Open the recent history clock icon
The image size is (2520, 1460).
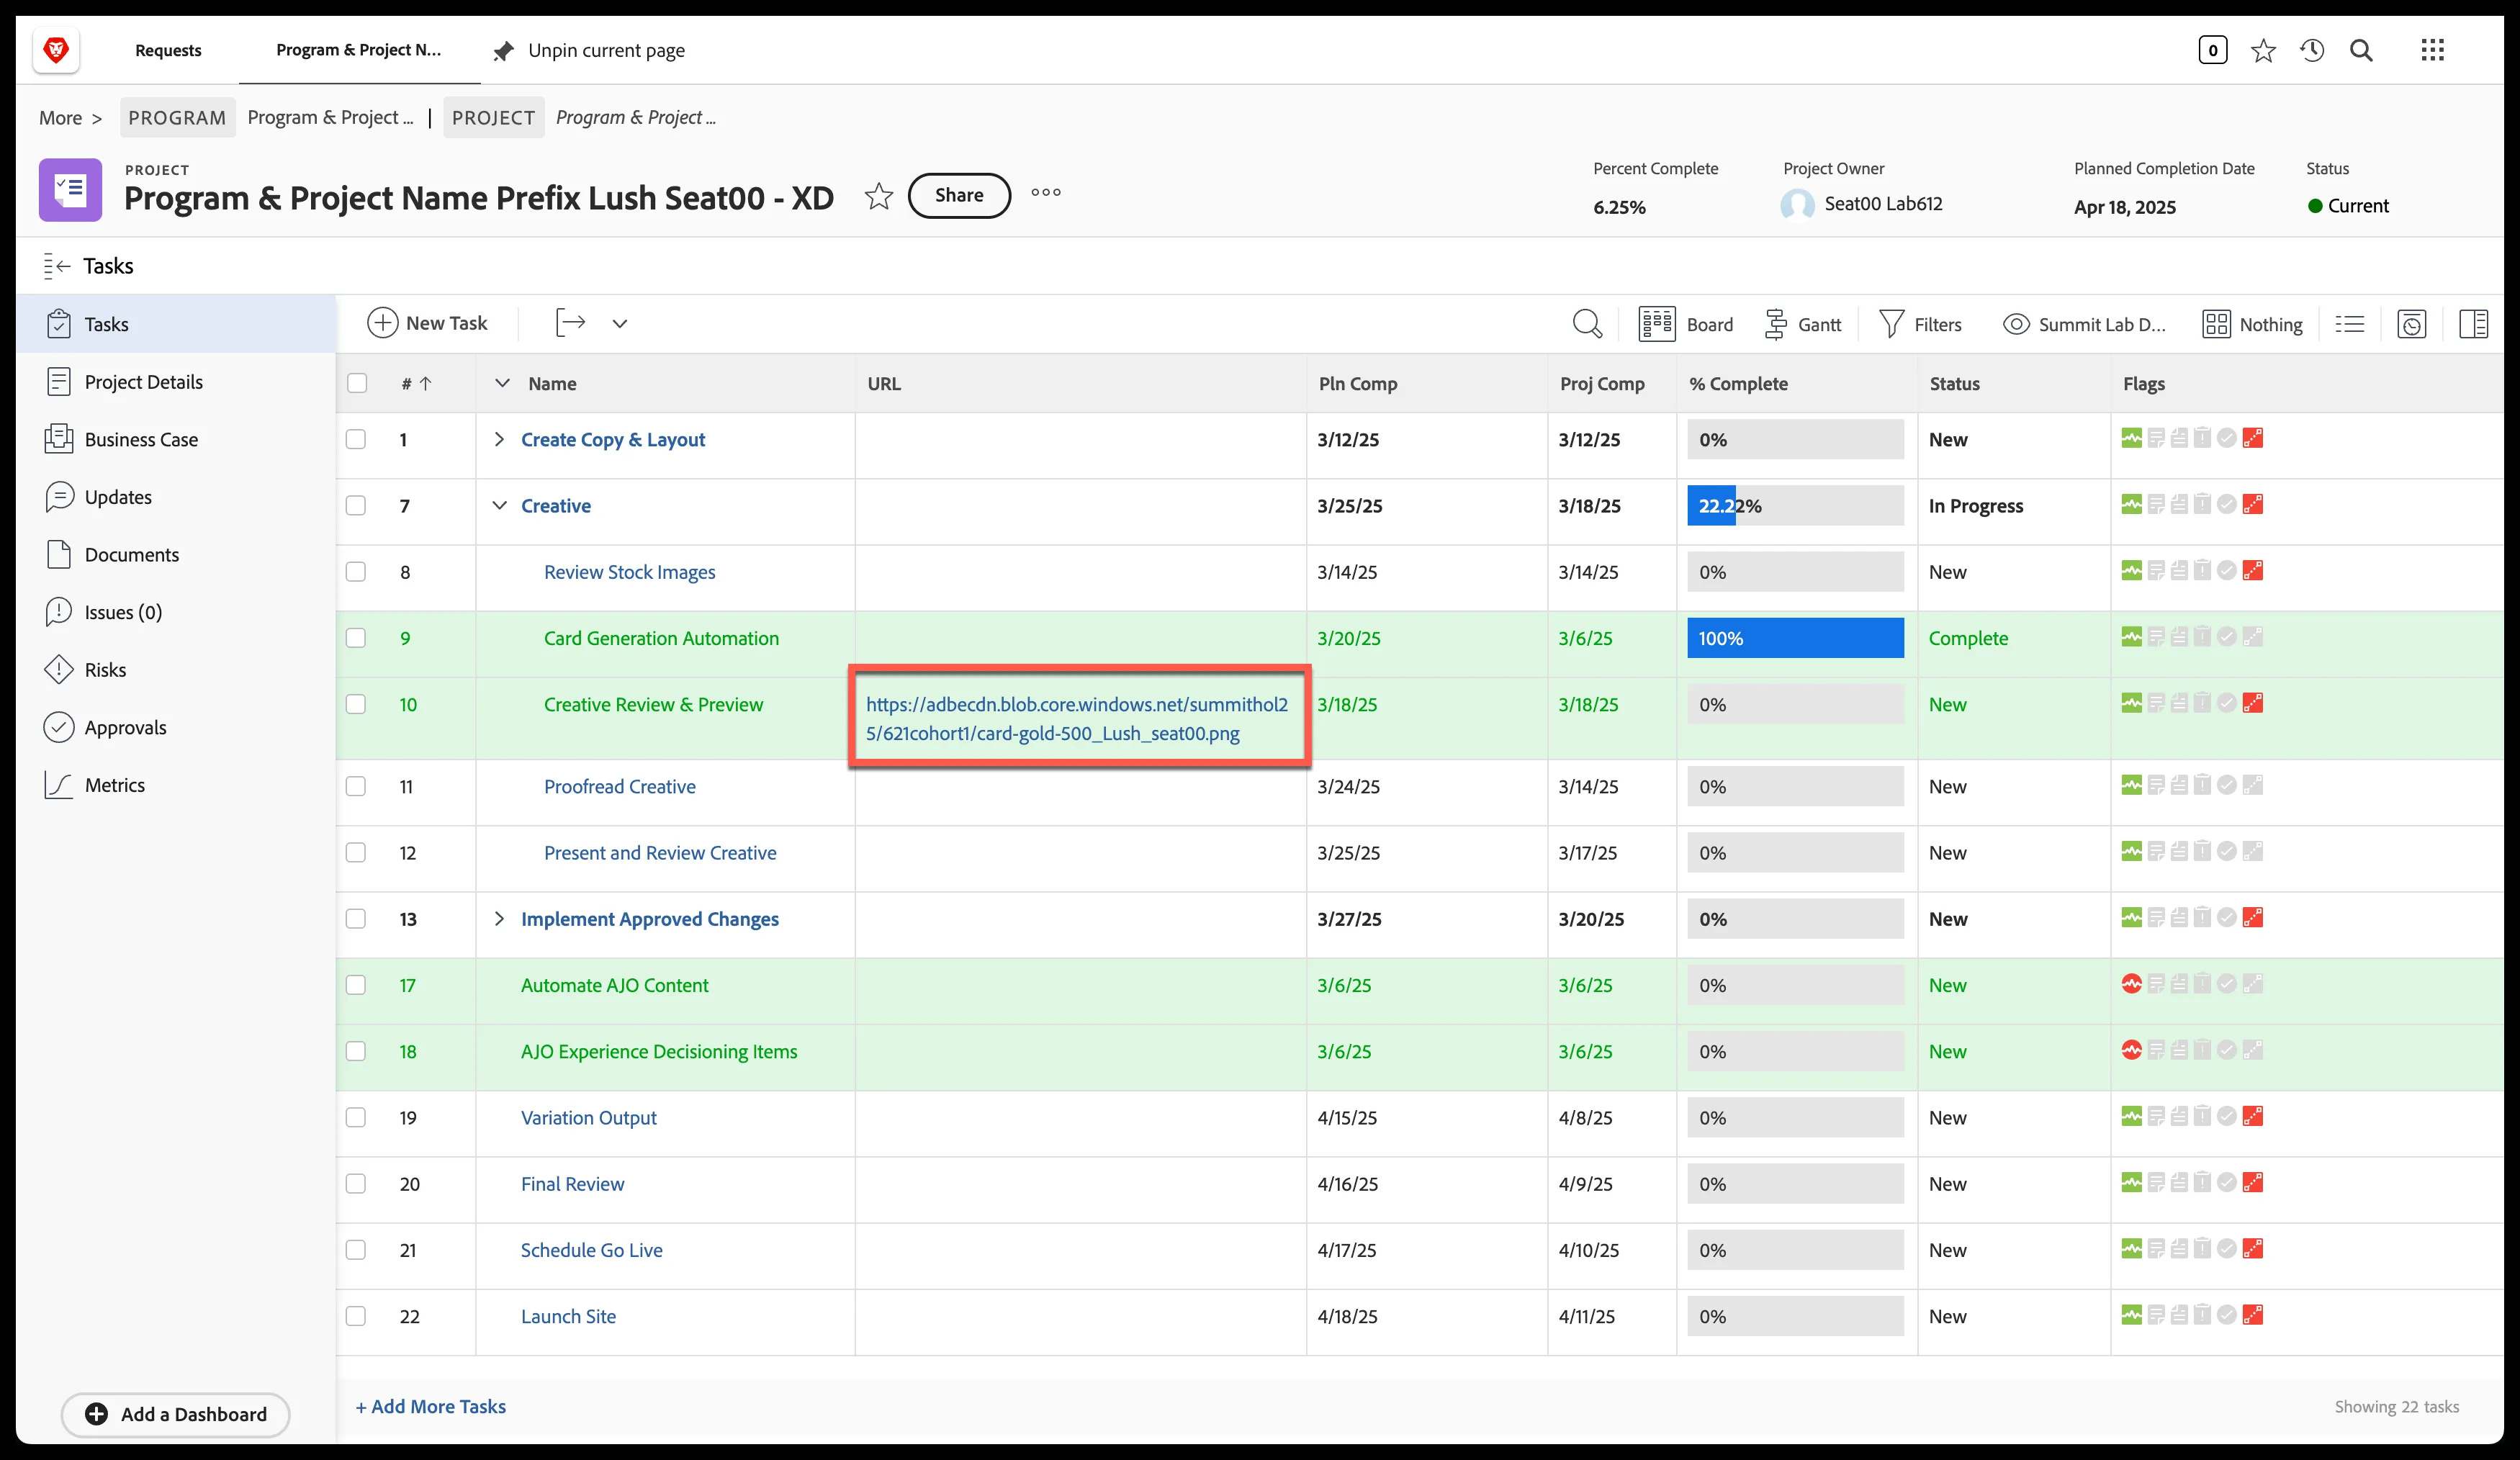(2312, 50)
